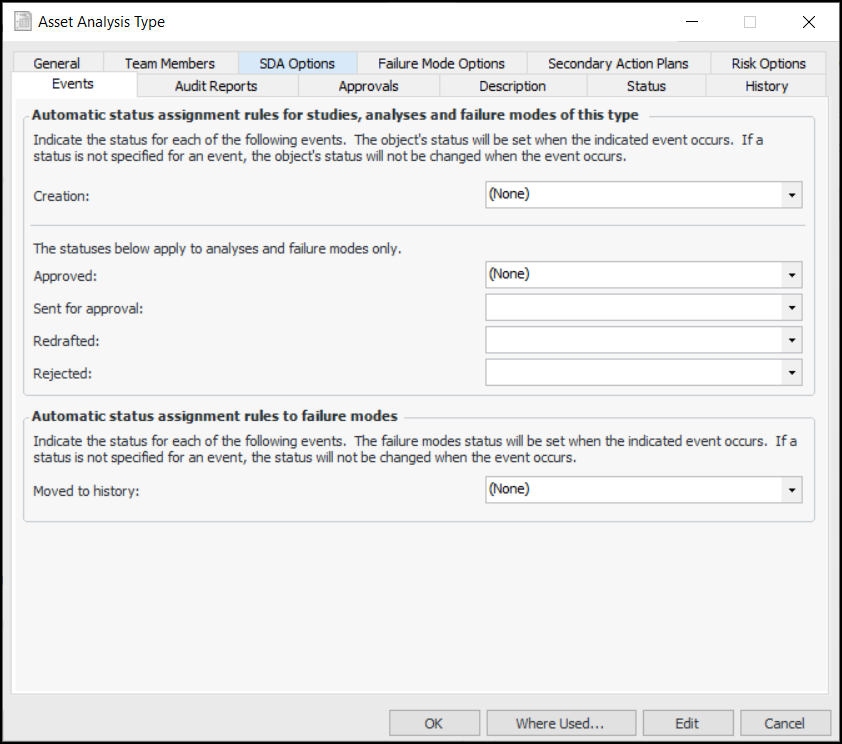Click the Where Used... button

click(x=560, y=723)
